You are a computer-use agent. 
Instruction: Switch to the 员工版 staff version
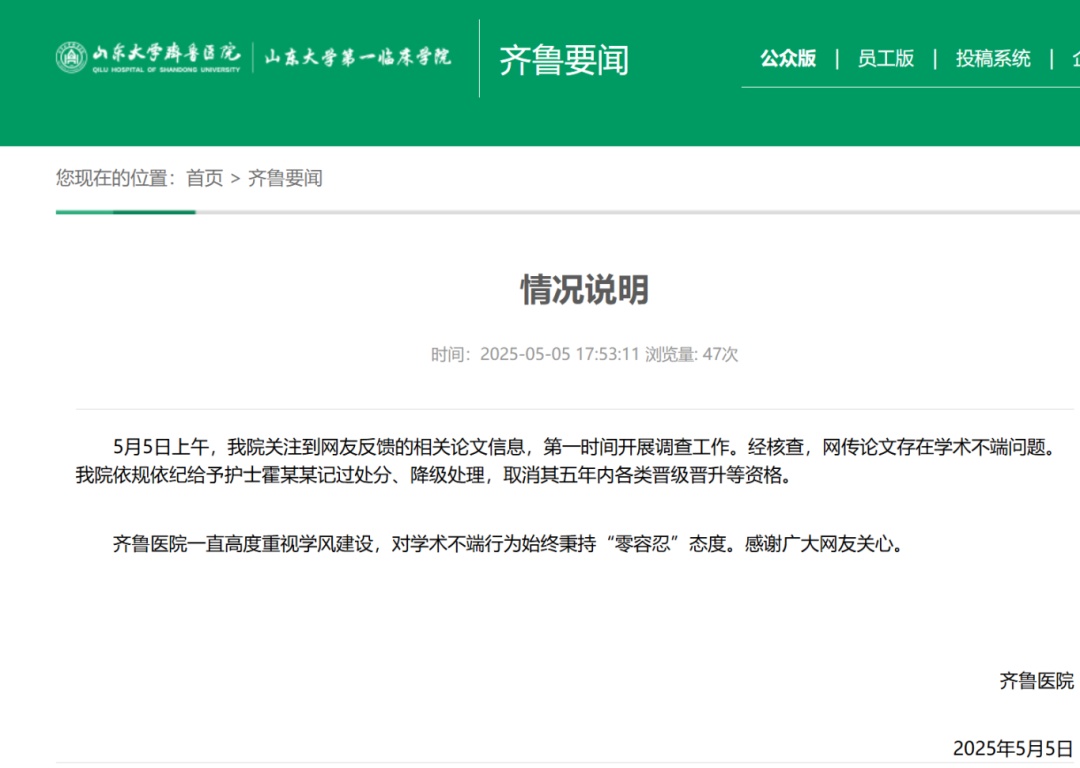pos(884,60)
